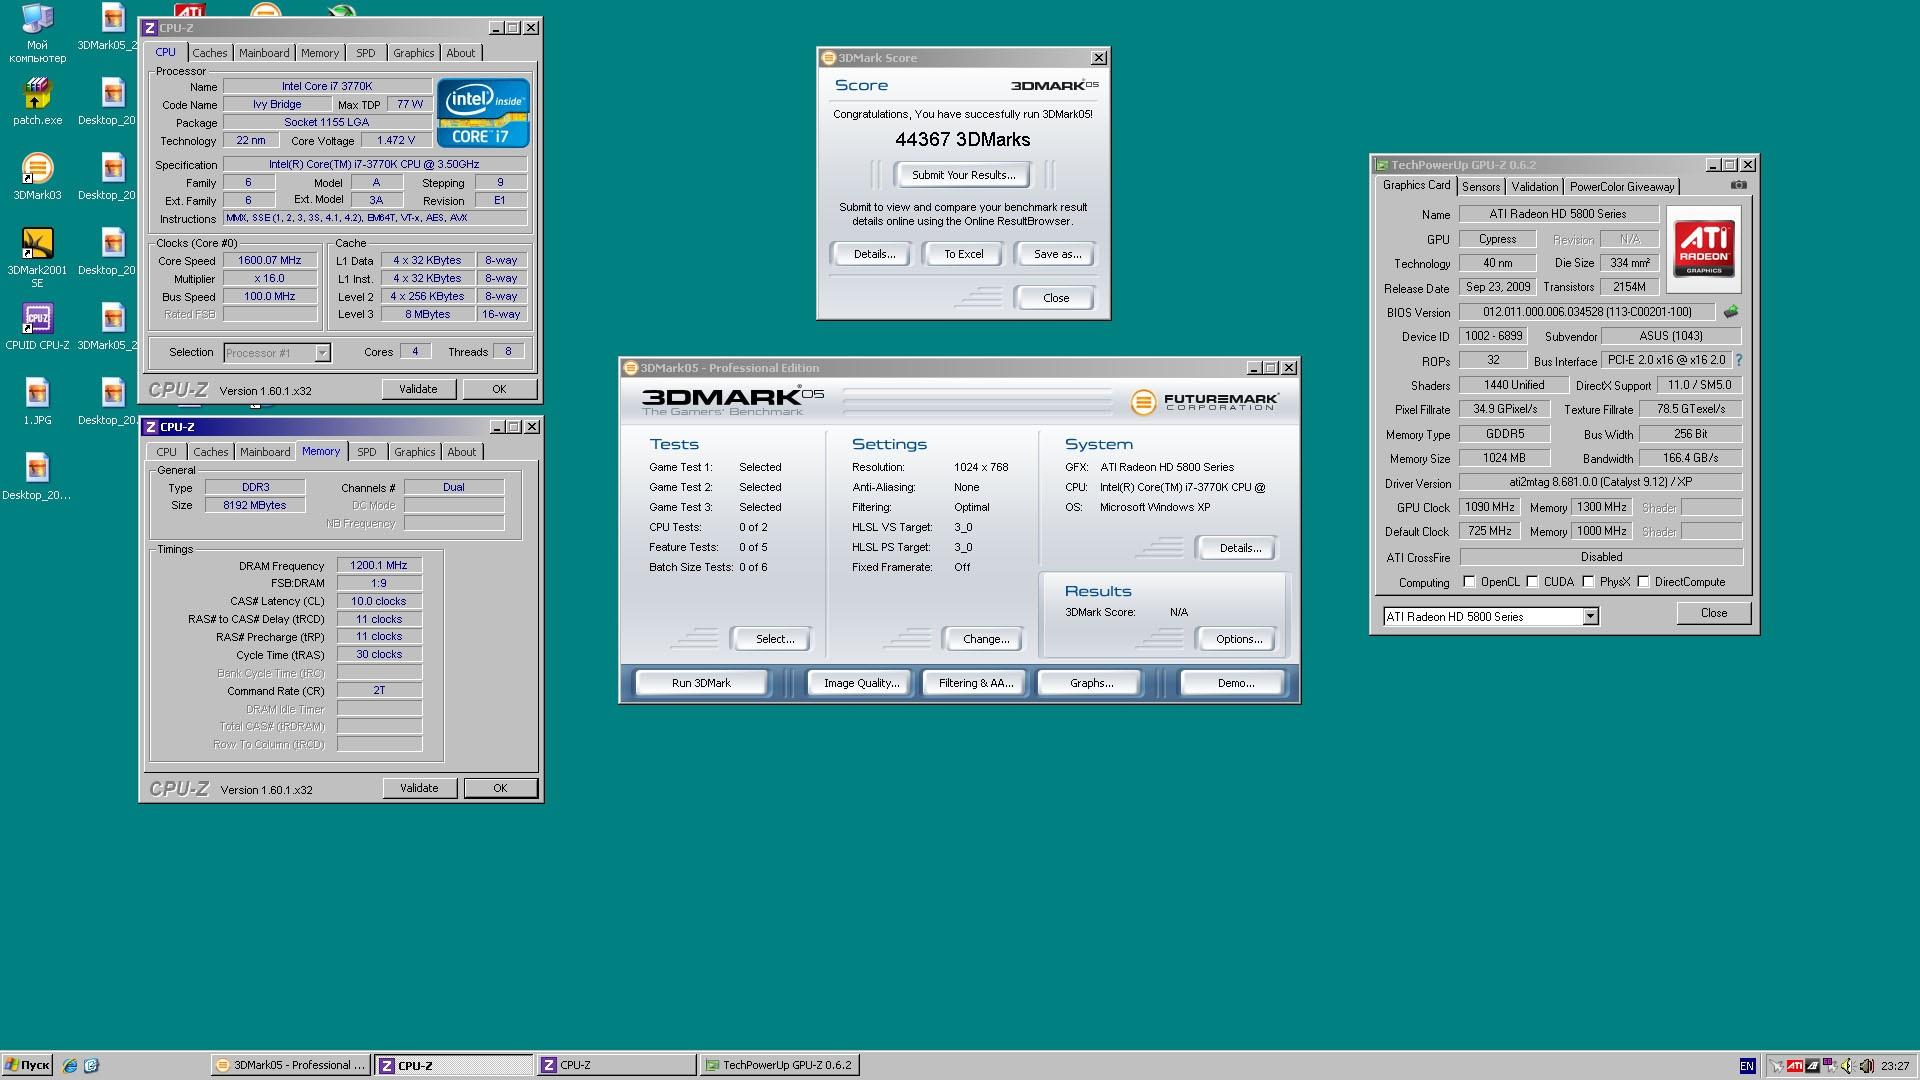Click To Excel button in score window
Screen dimensions: 1920x1080
(x=963, y=254)
